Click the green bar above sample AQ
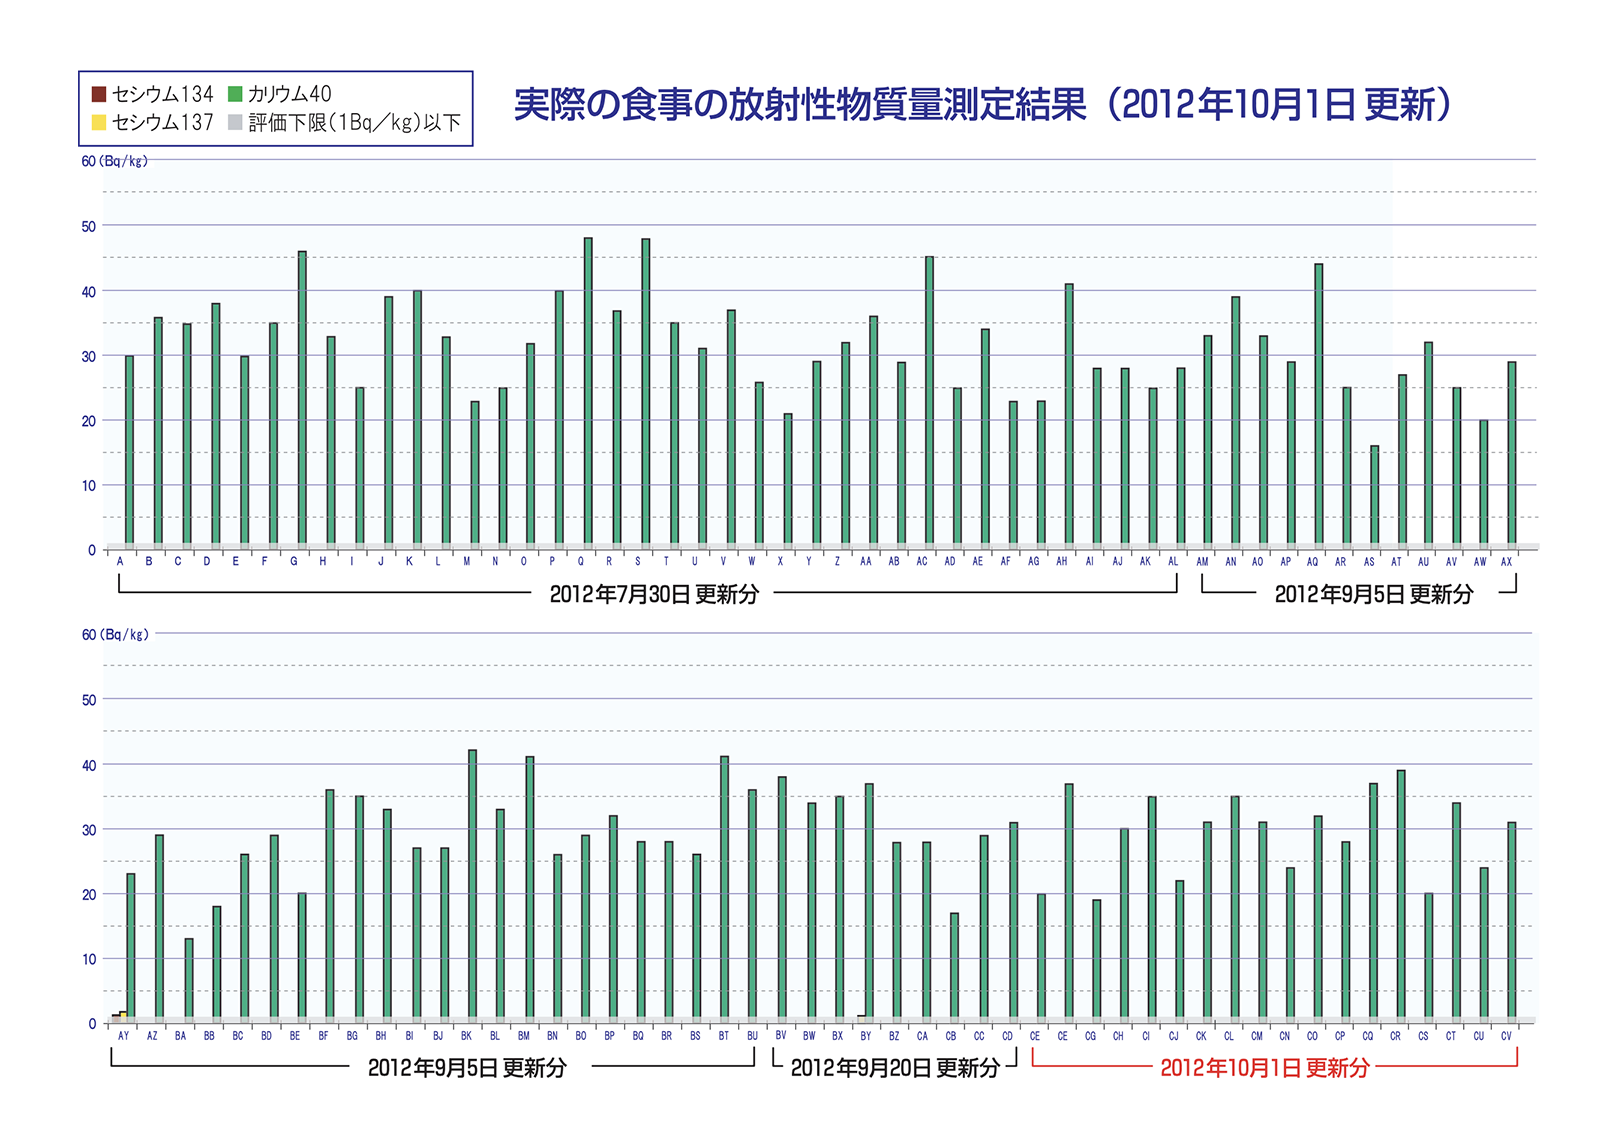Viewport: 1600px width, 1140px height. point(1319,404)
